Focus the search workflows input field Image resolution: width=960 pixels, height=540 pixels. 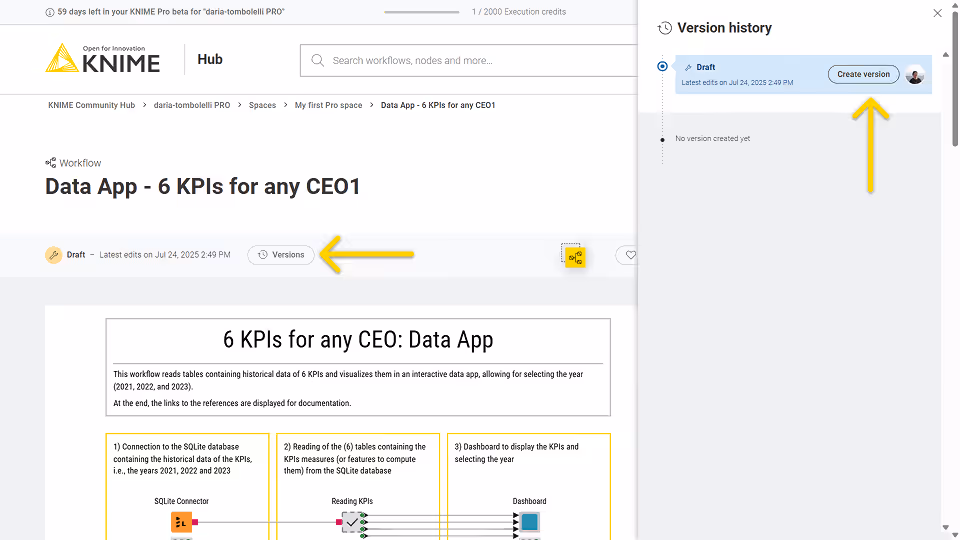click(x=468, y=60)
